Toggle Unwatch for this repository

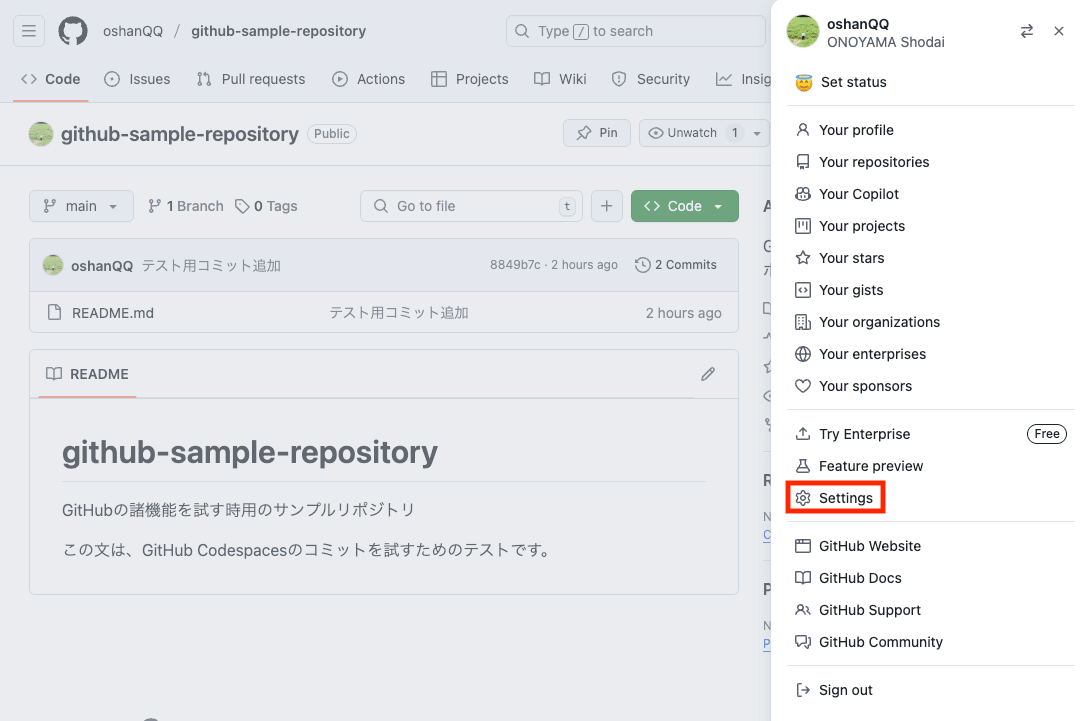pos(692,133)
